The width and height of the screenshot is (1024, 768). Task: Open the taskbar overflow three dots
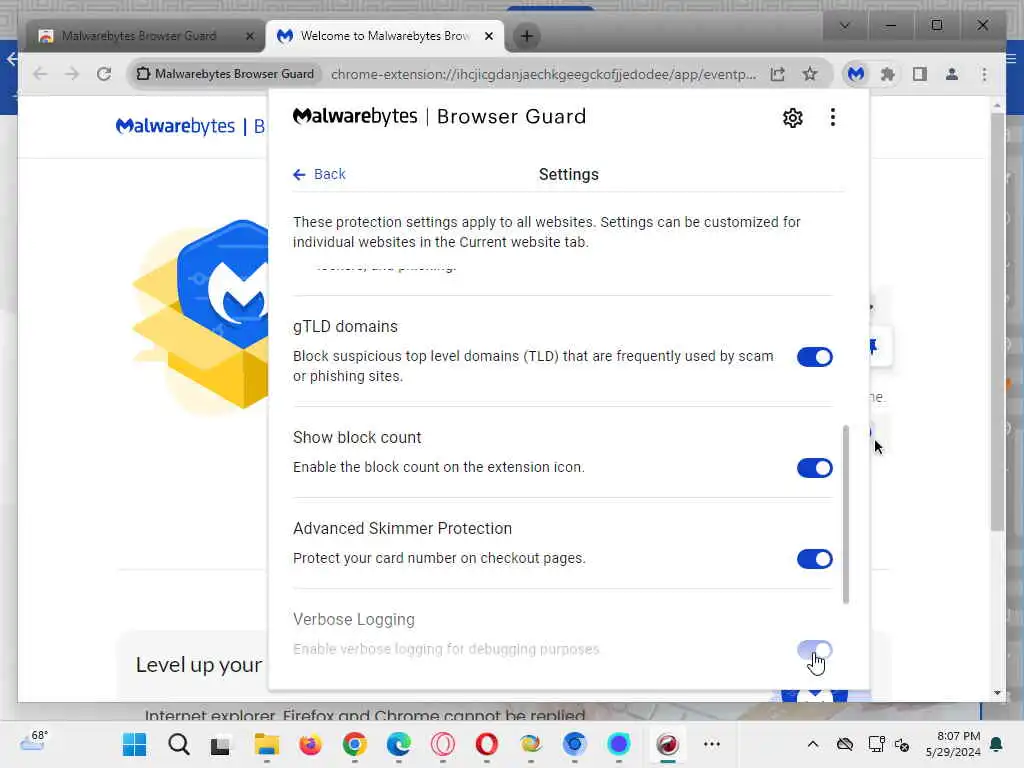(x=711, y=744)
